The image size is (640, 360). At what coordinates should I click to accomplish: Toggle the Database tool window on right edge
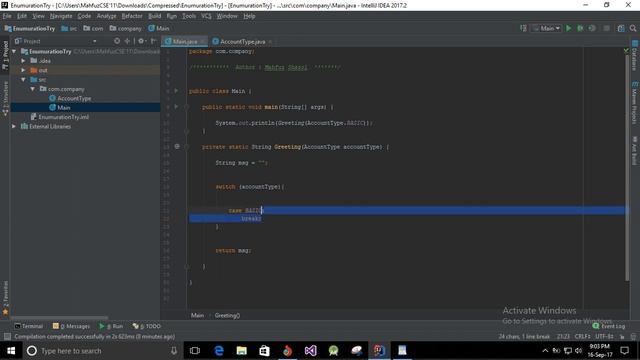click(635, 56)
